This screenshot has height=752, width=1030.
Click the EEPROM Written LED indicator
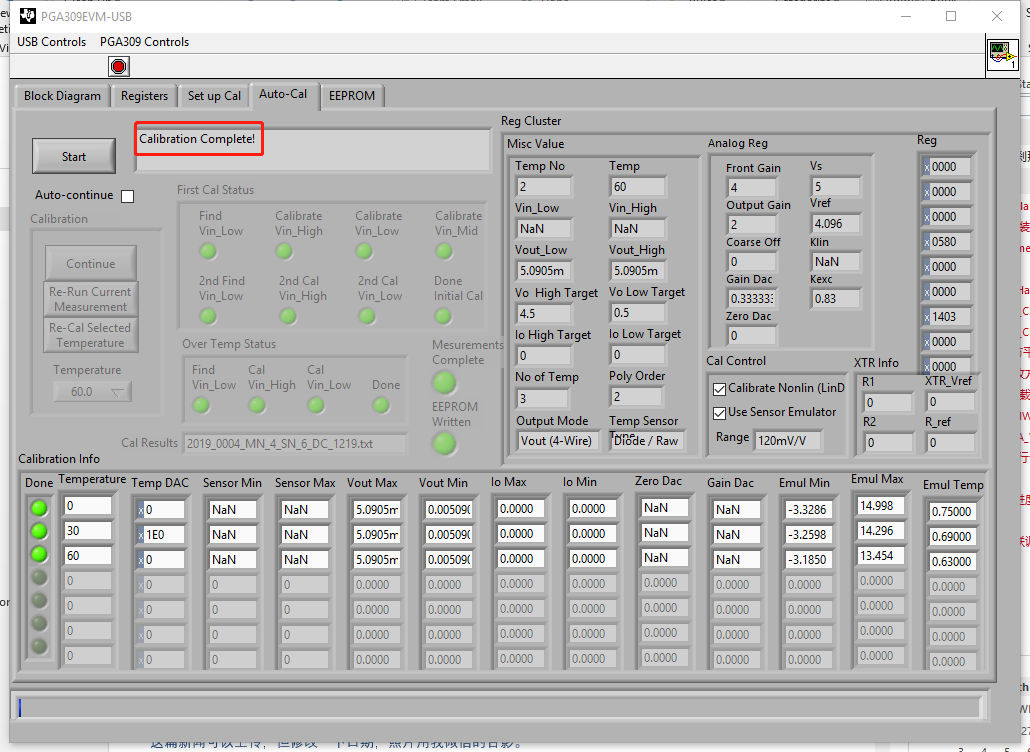click(x=444, y=443)
